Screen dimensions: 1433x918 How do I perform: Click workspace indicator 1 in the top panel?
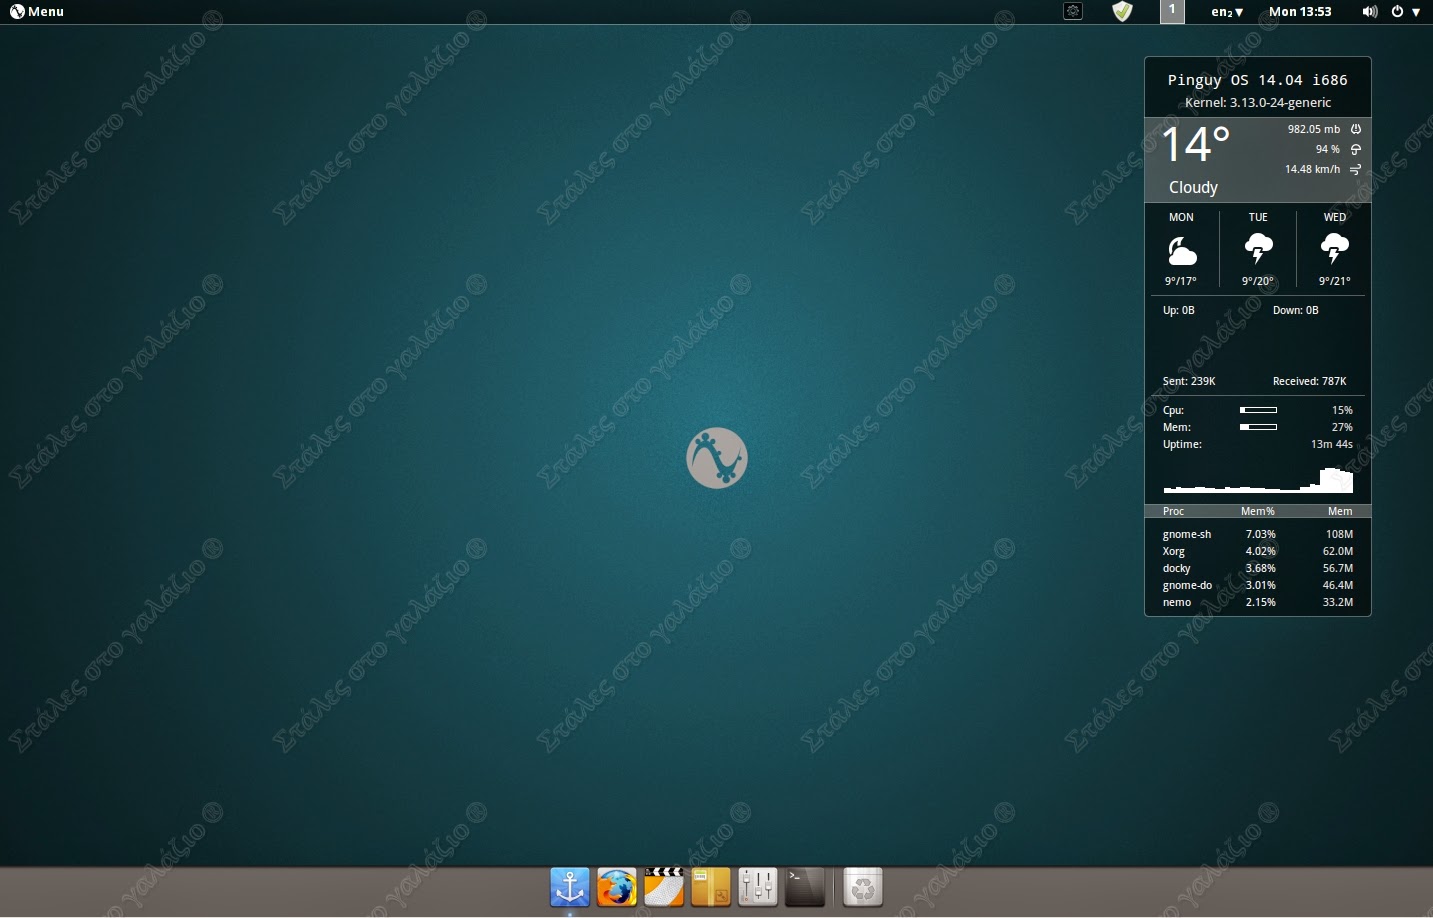point(1172,11)
